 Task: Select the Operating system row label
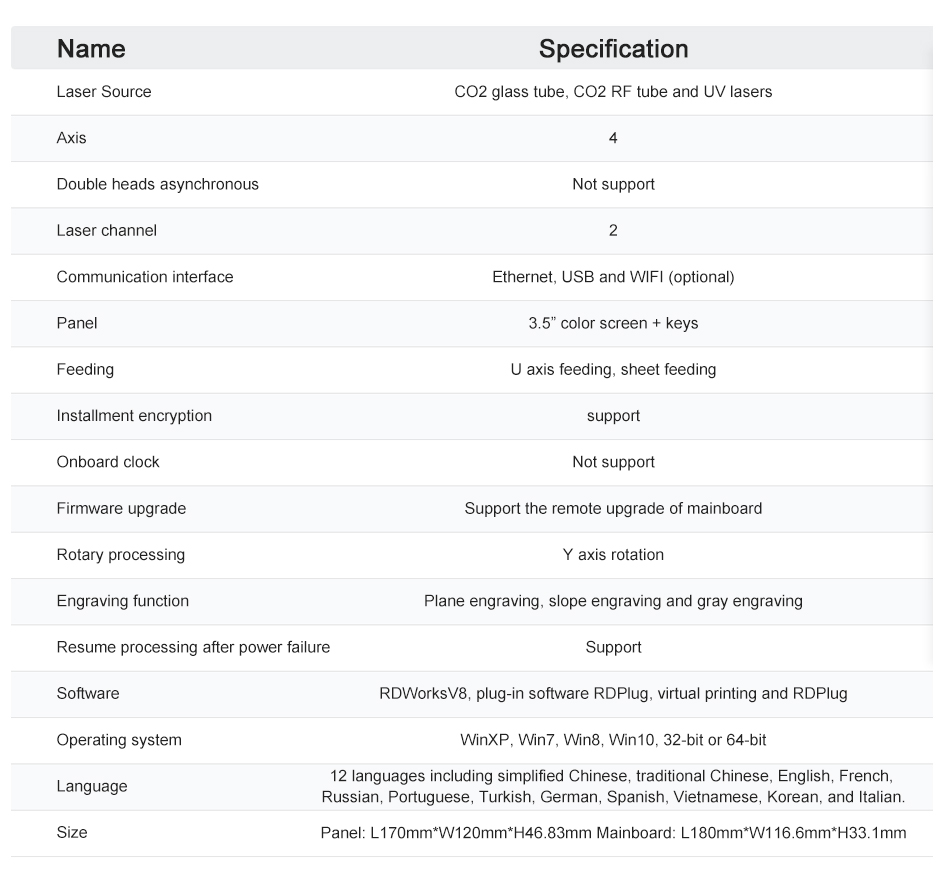[119, 740]
